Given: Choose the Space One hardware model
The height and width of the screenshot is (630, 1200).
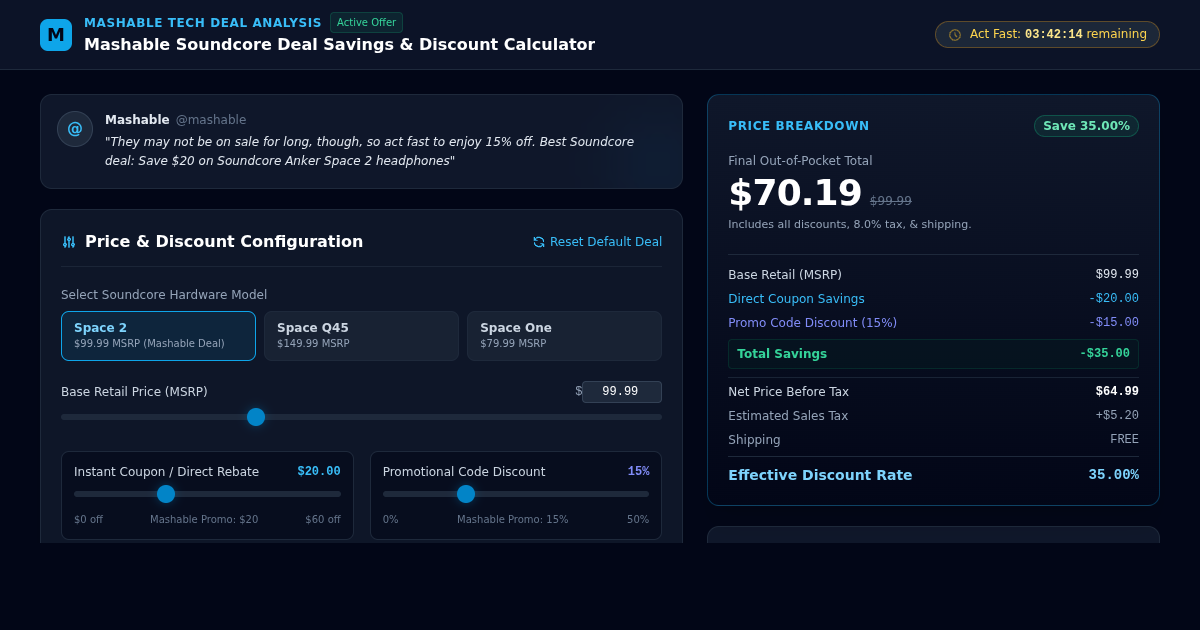Looking at the screenshot, I should (x=564, y=336).
